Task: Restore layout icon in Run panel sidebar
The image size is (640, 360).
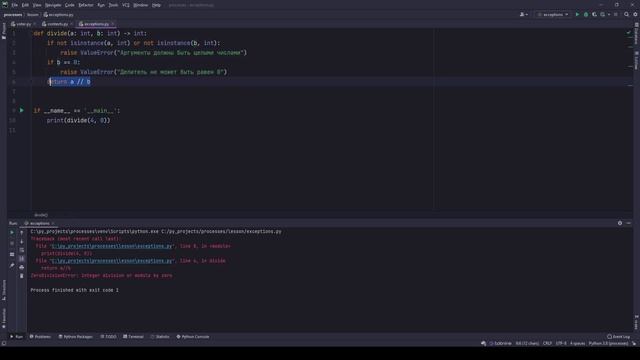Action: [12, 254]
